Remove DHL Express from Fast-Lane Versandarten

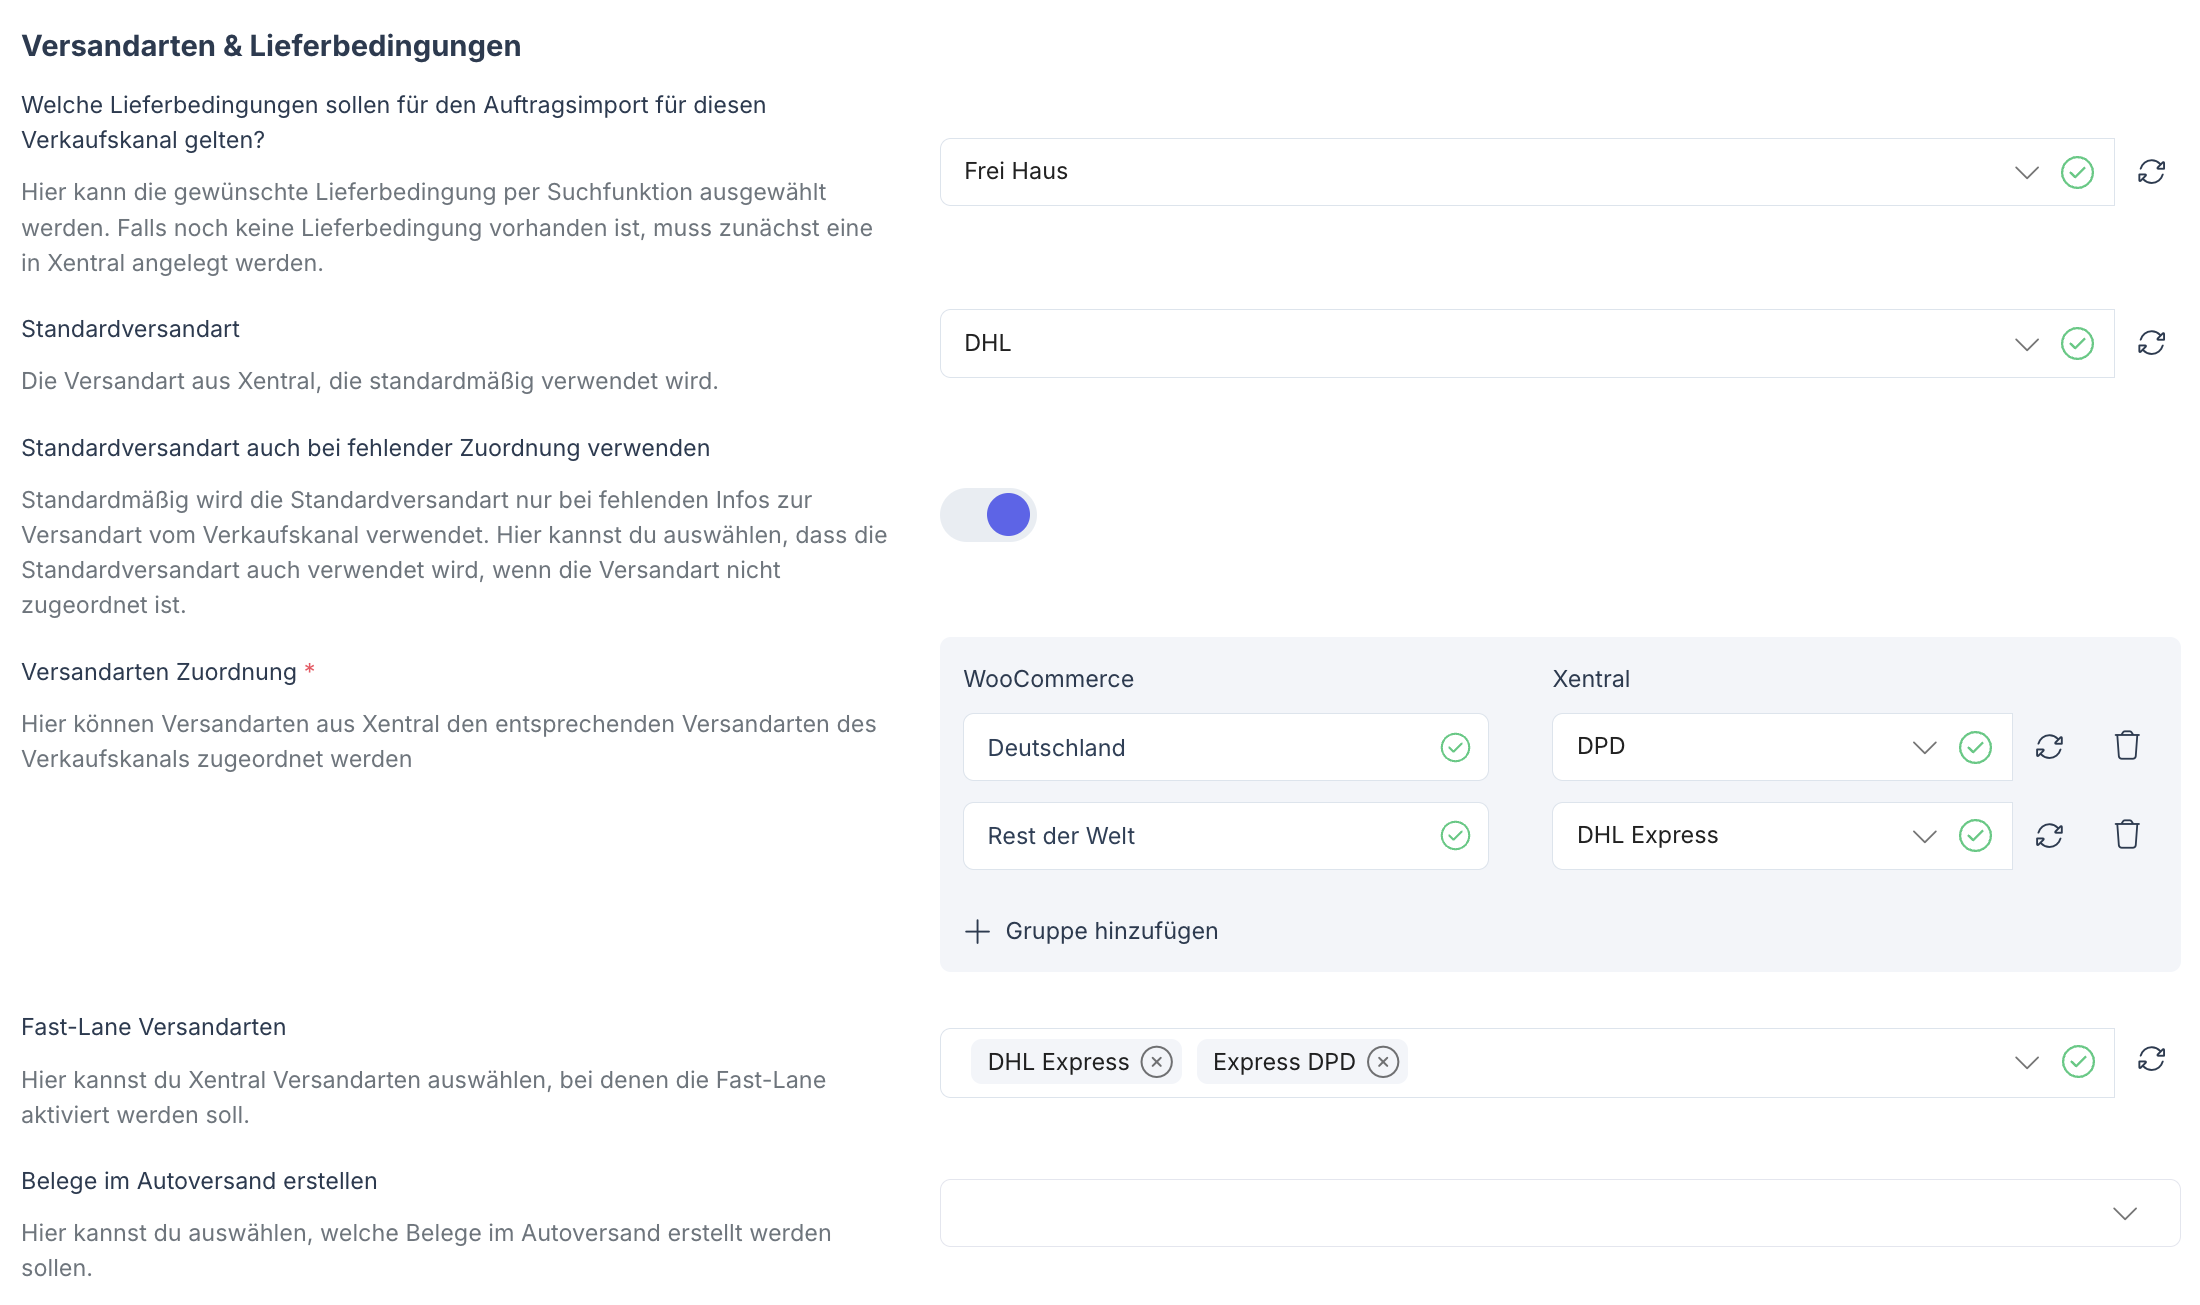point(1156,1062)
